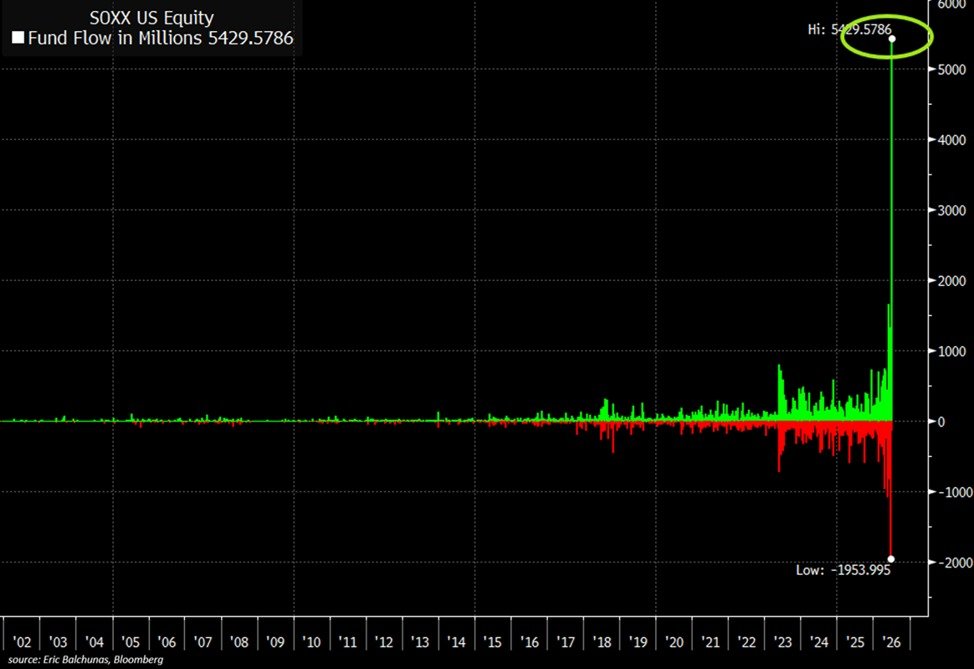Click the '13 year label on x-axis

tap(420, 642)
